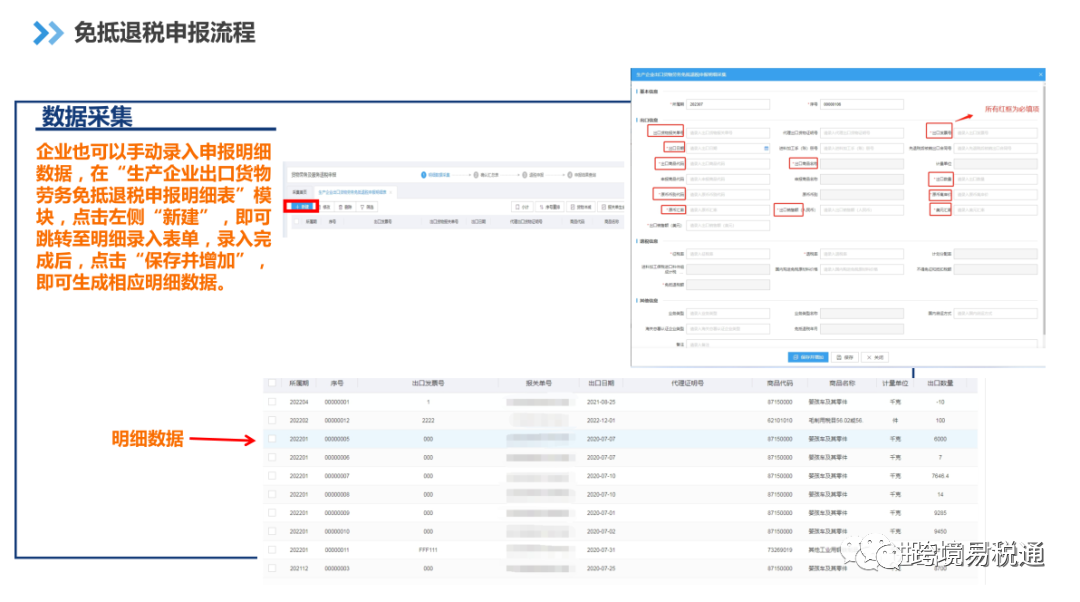
Task: Select the 生产企业出口货物劳务免抵退税申报明细表 tab
Action: click(x=353, y=192)
